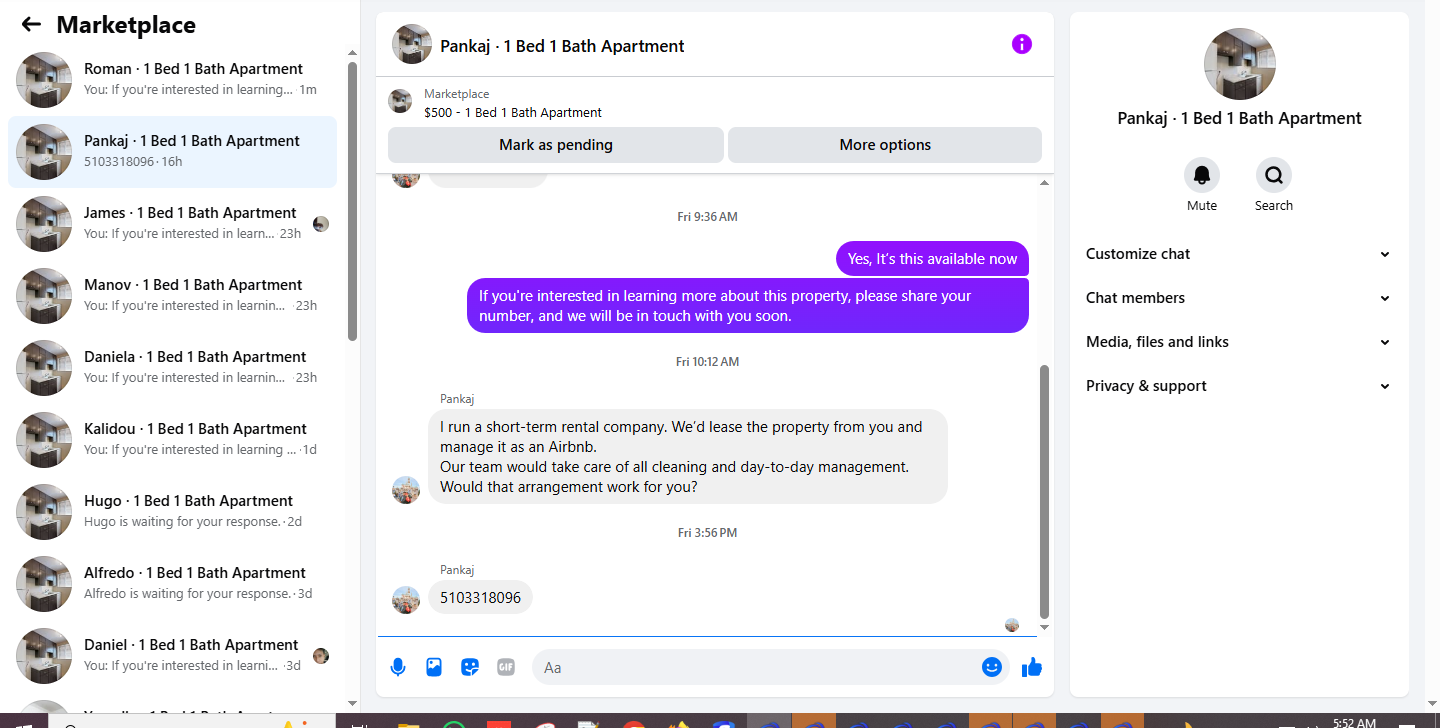Send a voice clip with the microphone icon

(398, 667)
